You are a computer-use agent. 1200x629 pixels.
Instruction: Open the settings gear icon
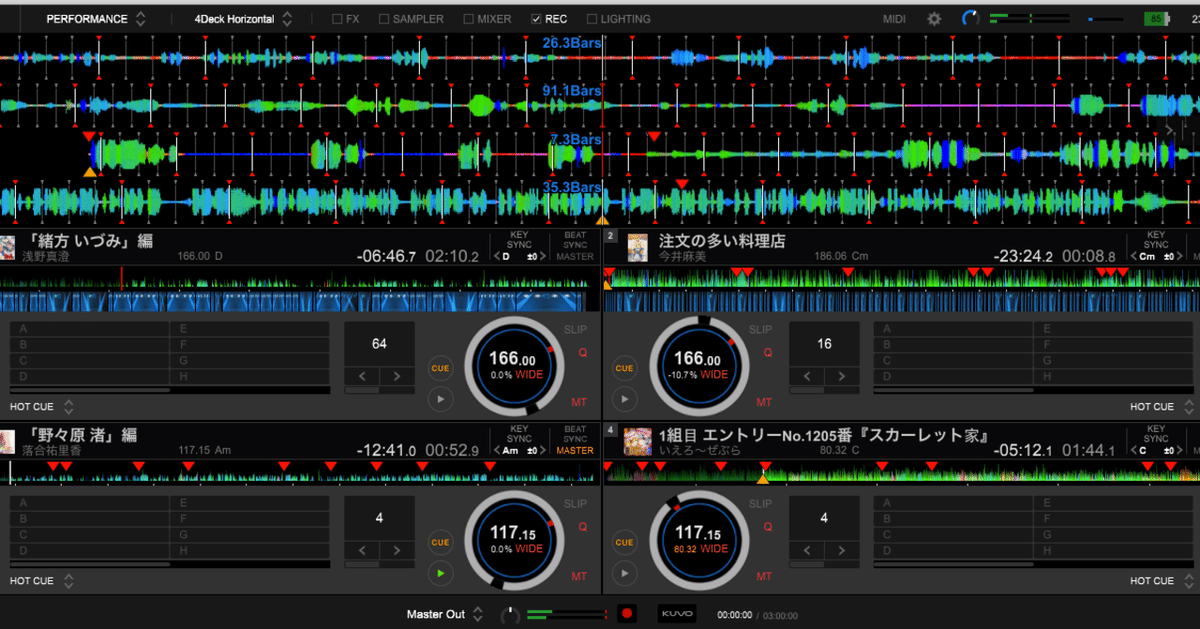point(934,19)
